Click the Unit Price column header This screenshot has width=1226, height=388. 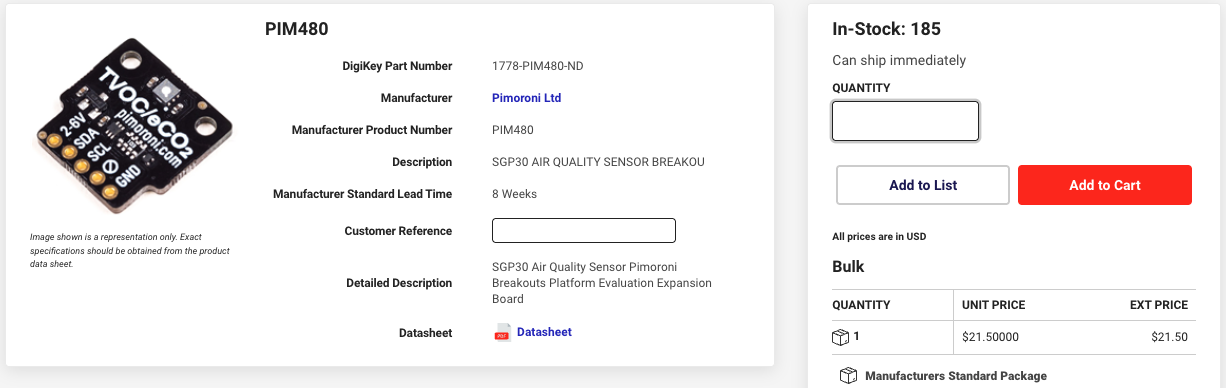click(994, 305)
